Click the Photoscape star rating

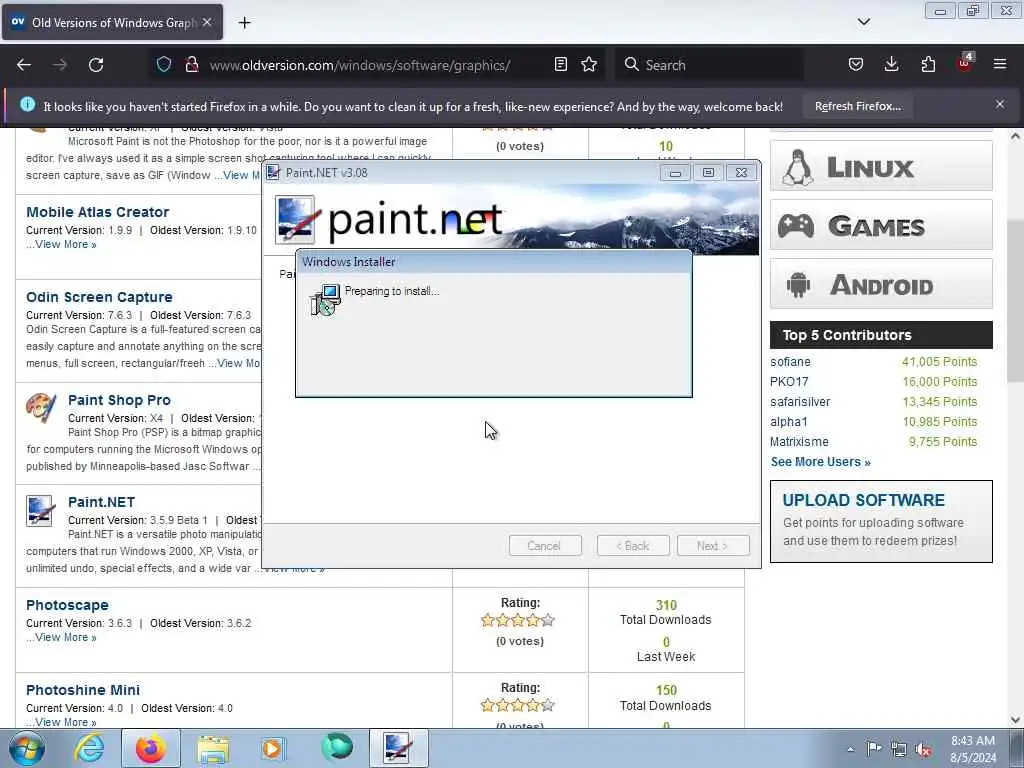tap(518, 620)
